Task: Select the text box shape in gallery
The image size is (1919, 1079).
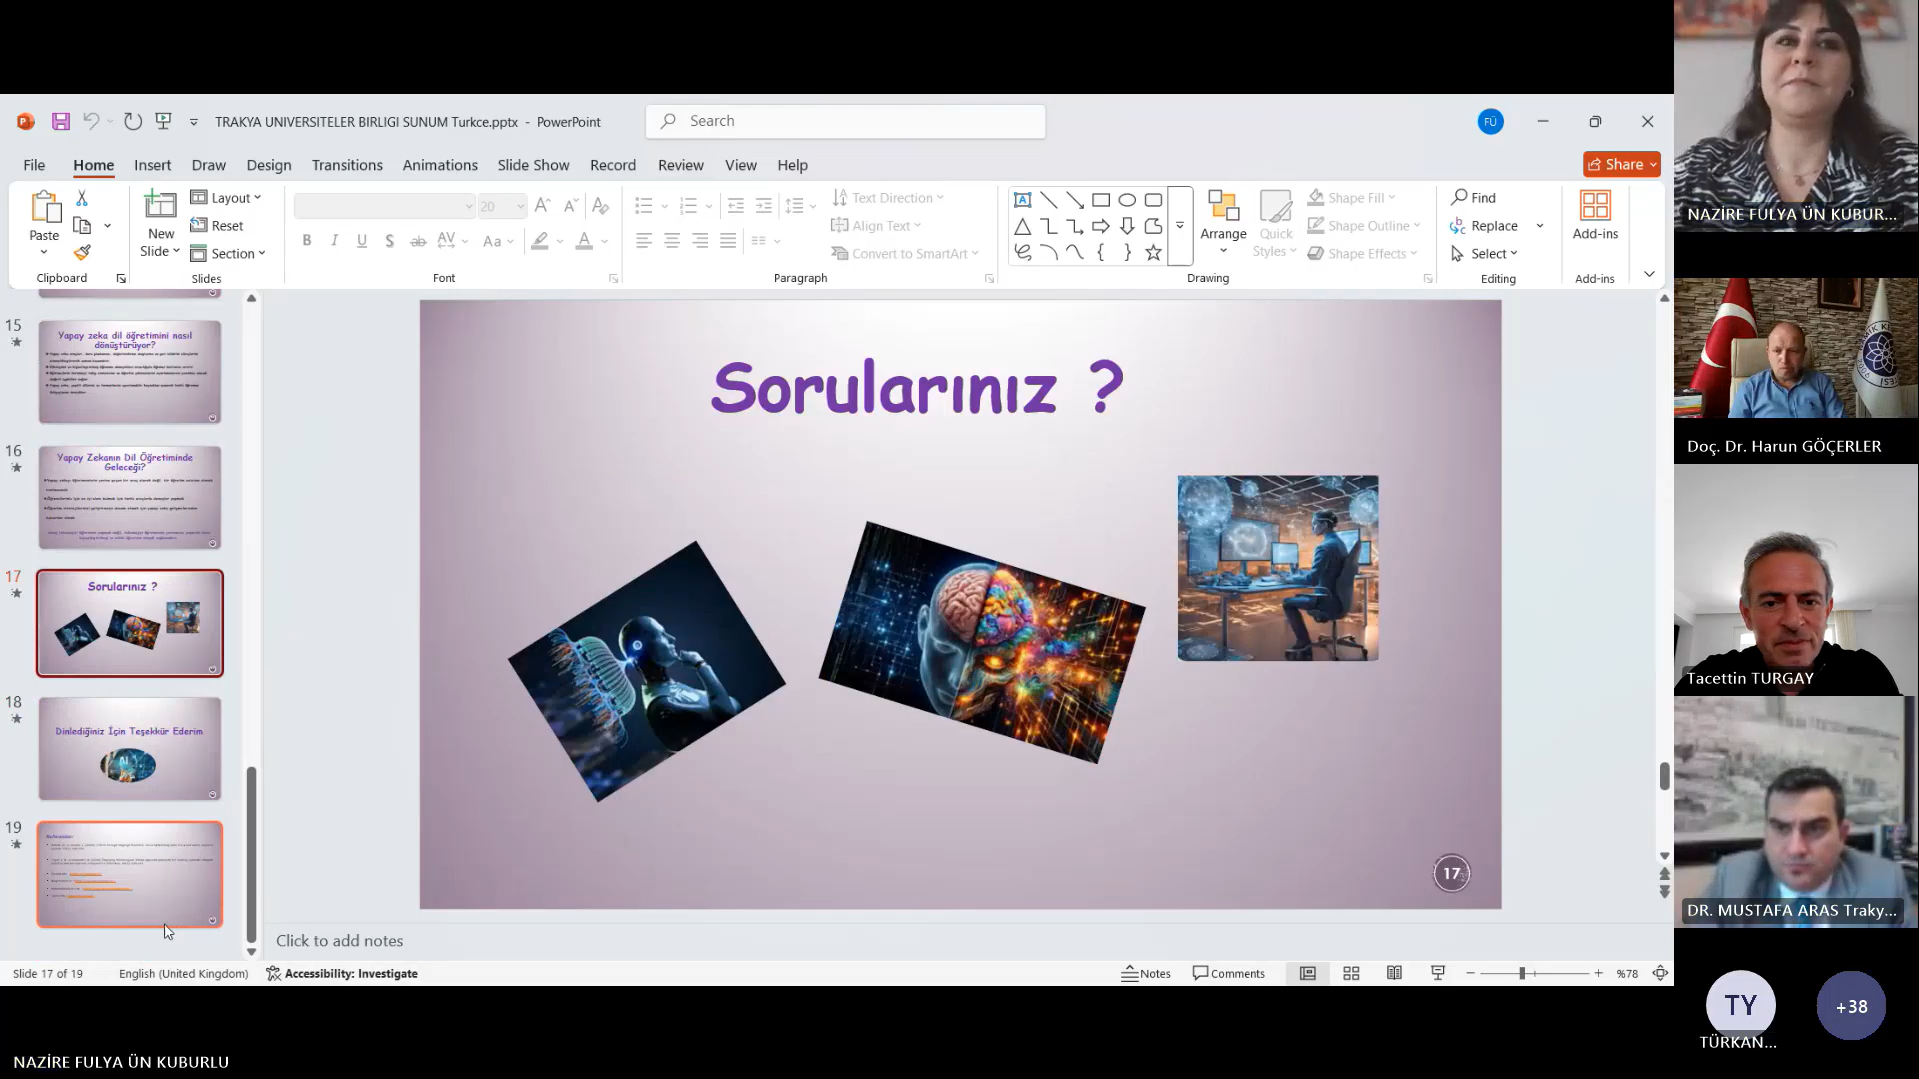Action: tap(1022, 199)
